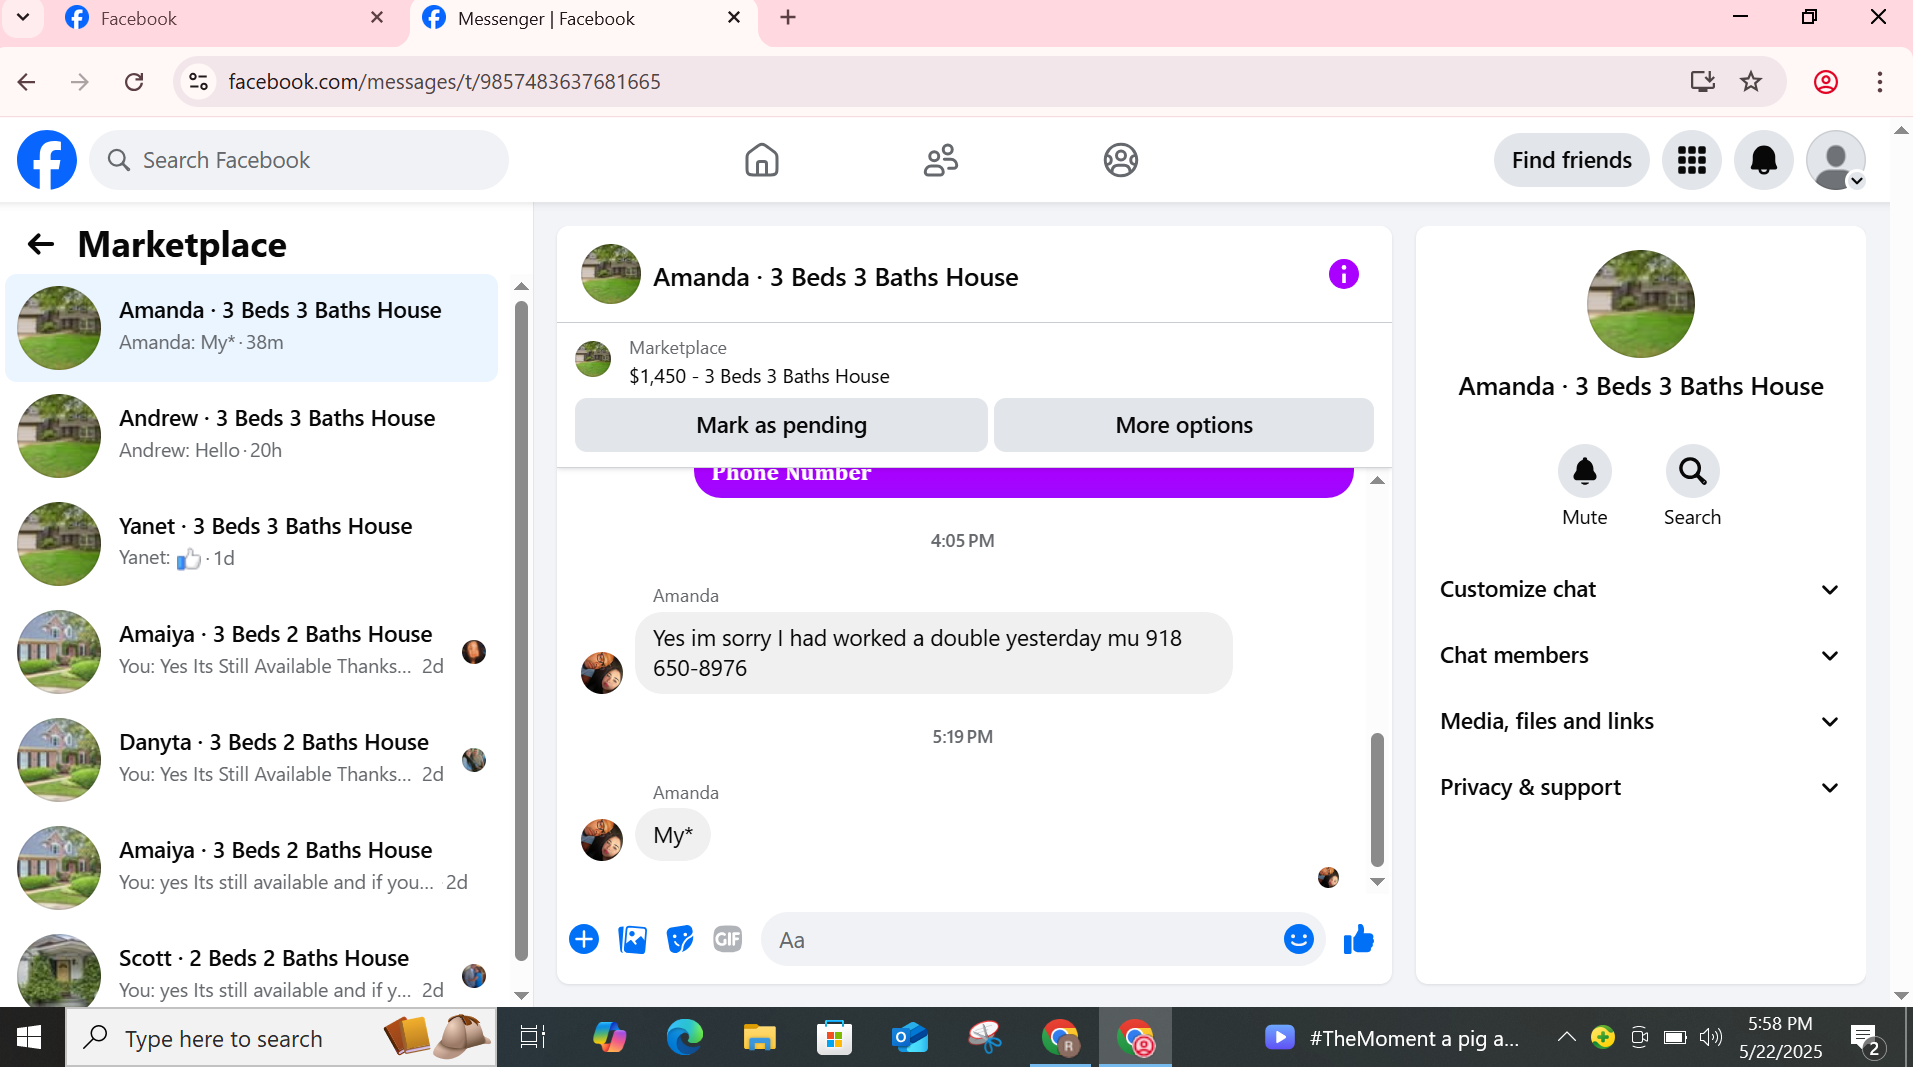
Task: Open the account profile avatar menu
Action: coord(1836,160)
